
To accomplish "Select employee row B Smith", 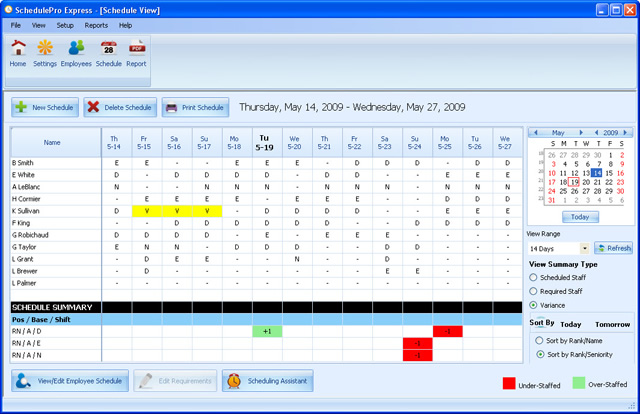I will 266,163.
